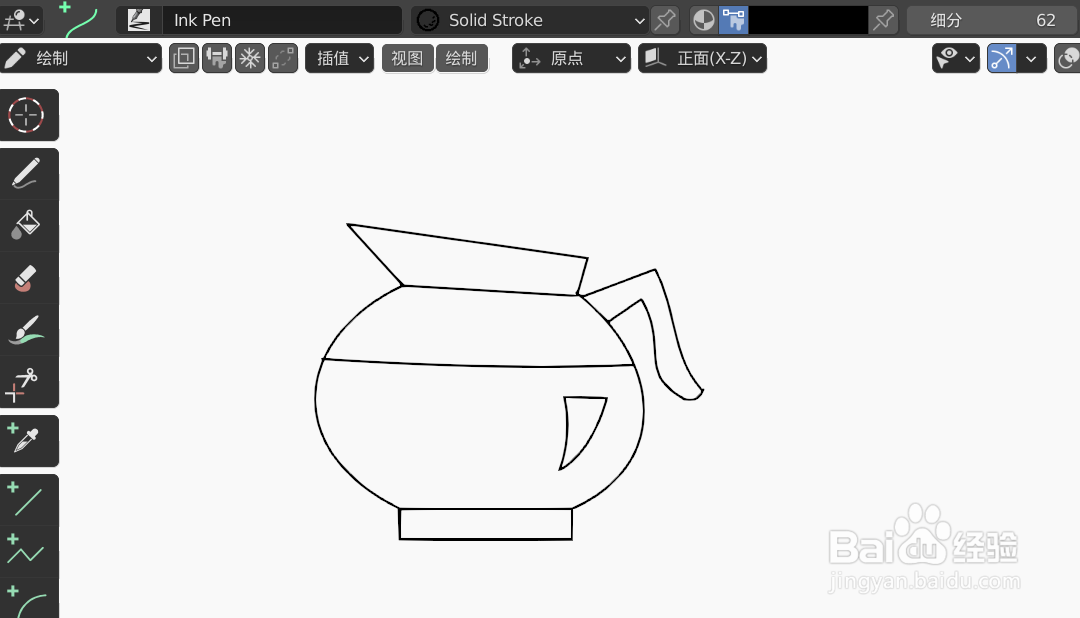Click the Ink Pen brush thumbnail icon
The image size is (1080, 618).
click(139, 20)
